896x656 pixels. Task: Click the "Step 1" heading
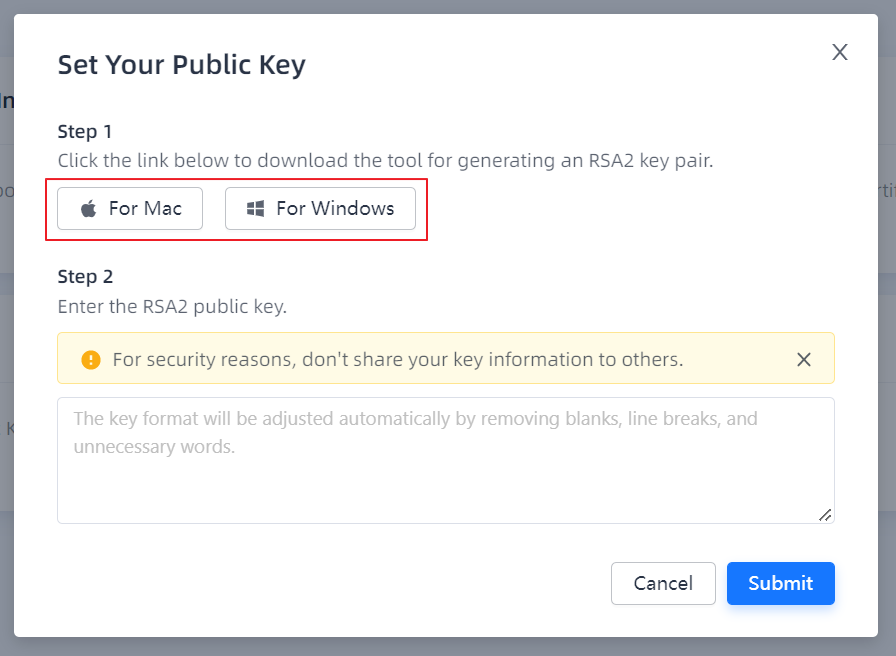pyautogui.click(x=85, y=132)
